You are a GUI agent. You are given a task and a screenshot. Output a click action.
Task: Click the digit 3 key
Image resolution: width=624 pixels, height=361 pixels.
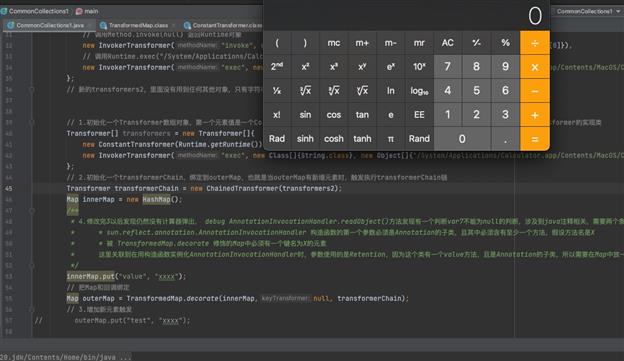click(x=505, y=115)
